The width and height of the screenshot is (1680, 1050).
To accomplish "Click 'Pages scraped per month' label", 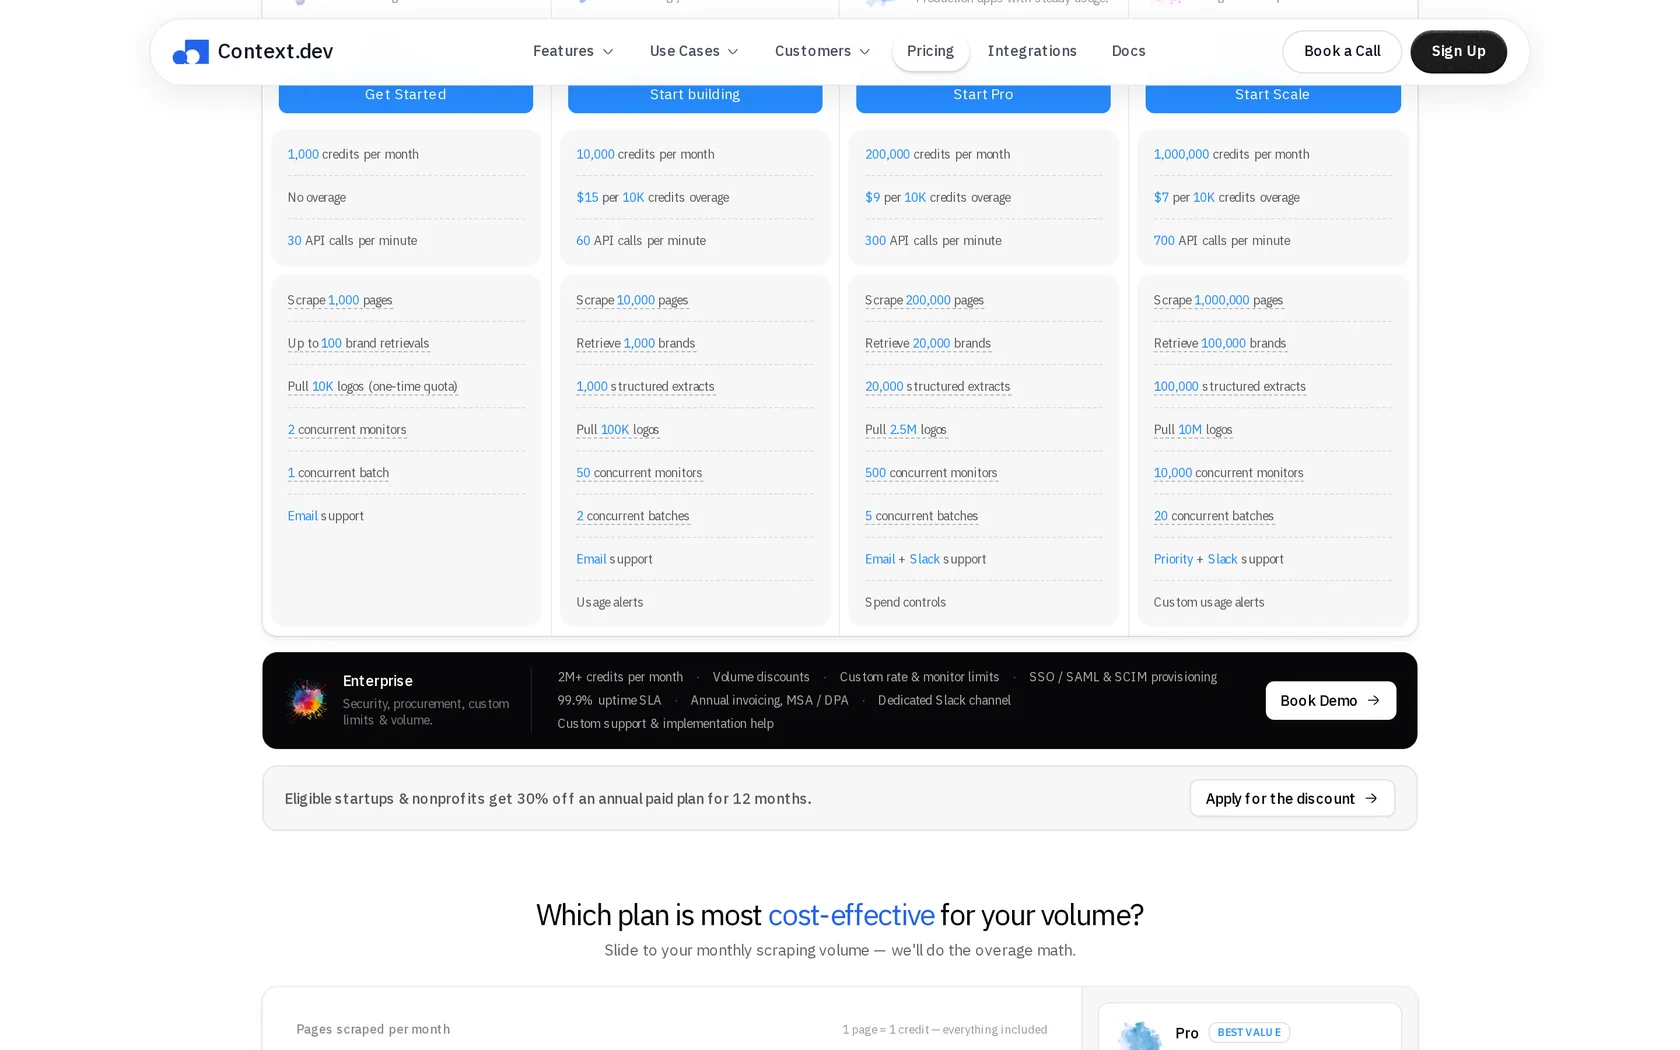I will pyautogui.click(x=373, y=1030).
